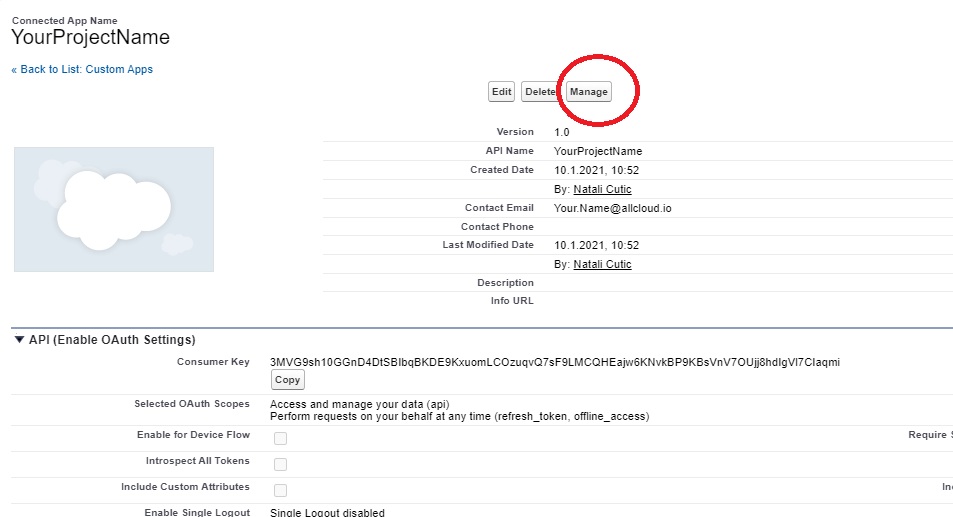The width and height of the screenshot is (953, 517).
Task: Click the refresh_token, offline_access scope line
Action: click(x=459, y=416)
